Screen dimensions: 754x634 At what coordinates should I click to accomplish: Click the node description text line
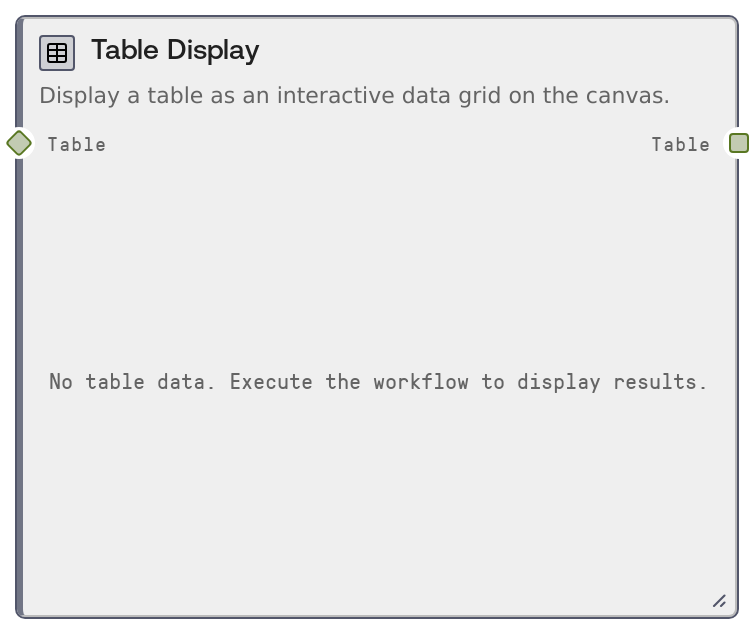[354, 96]
